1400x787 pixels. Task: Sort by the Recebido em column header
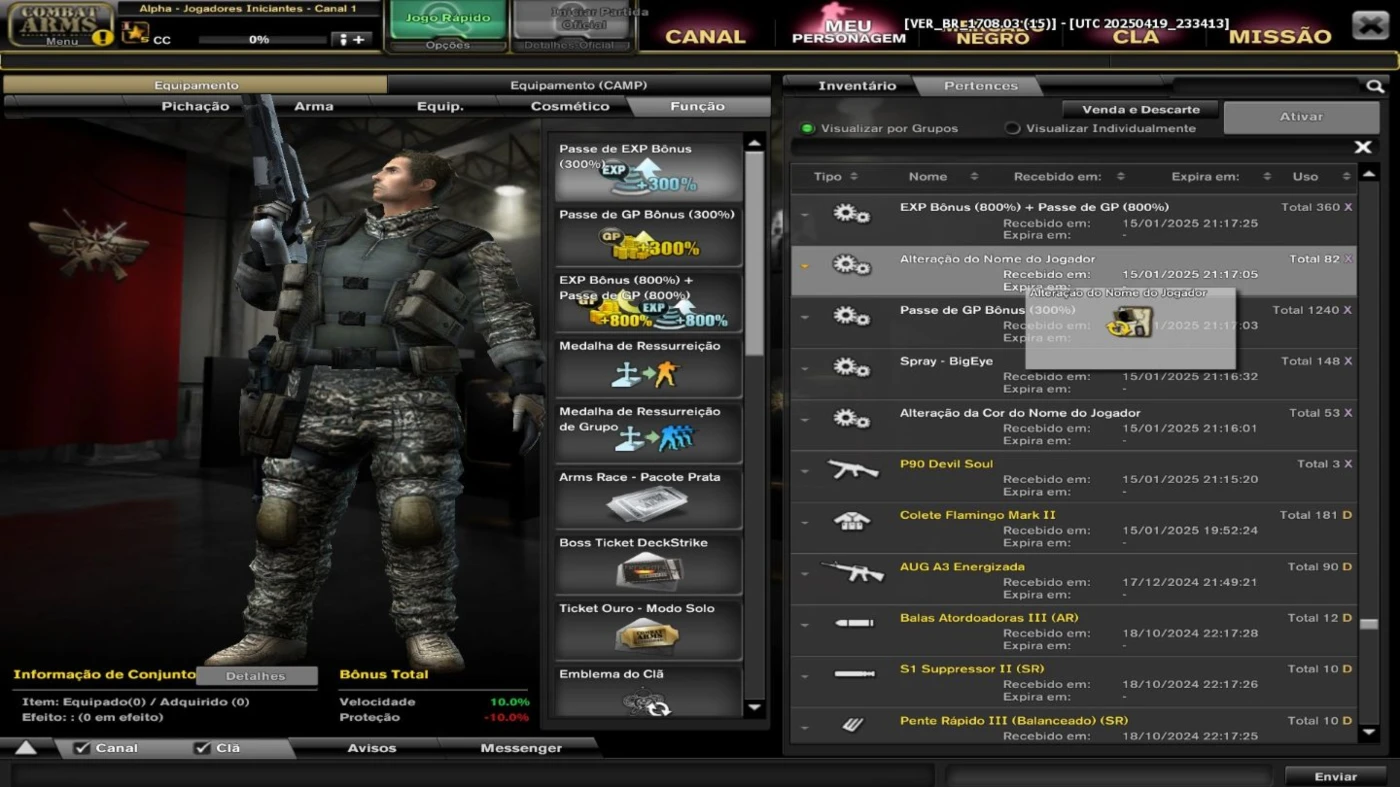[x=1068, y=177]
